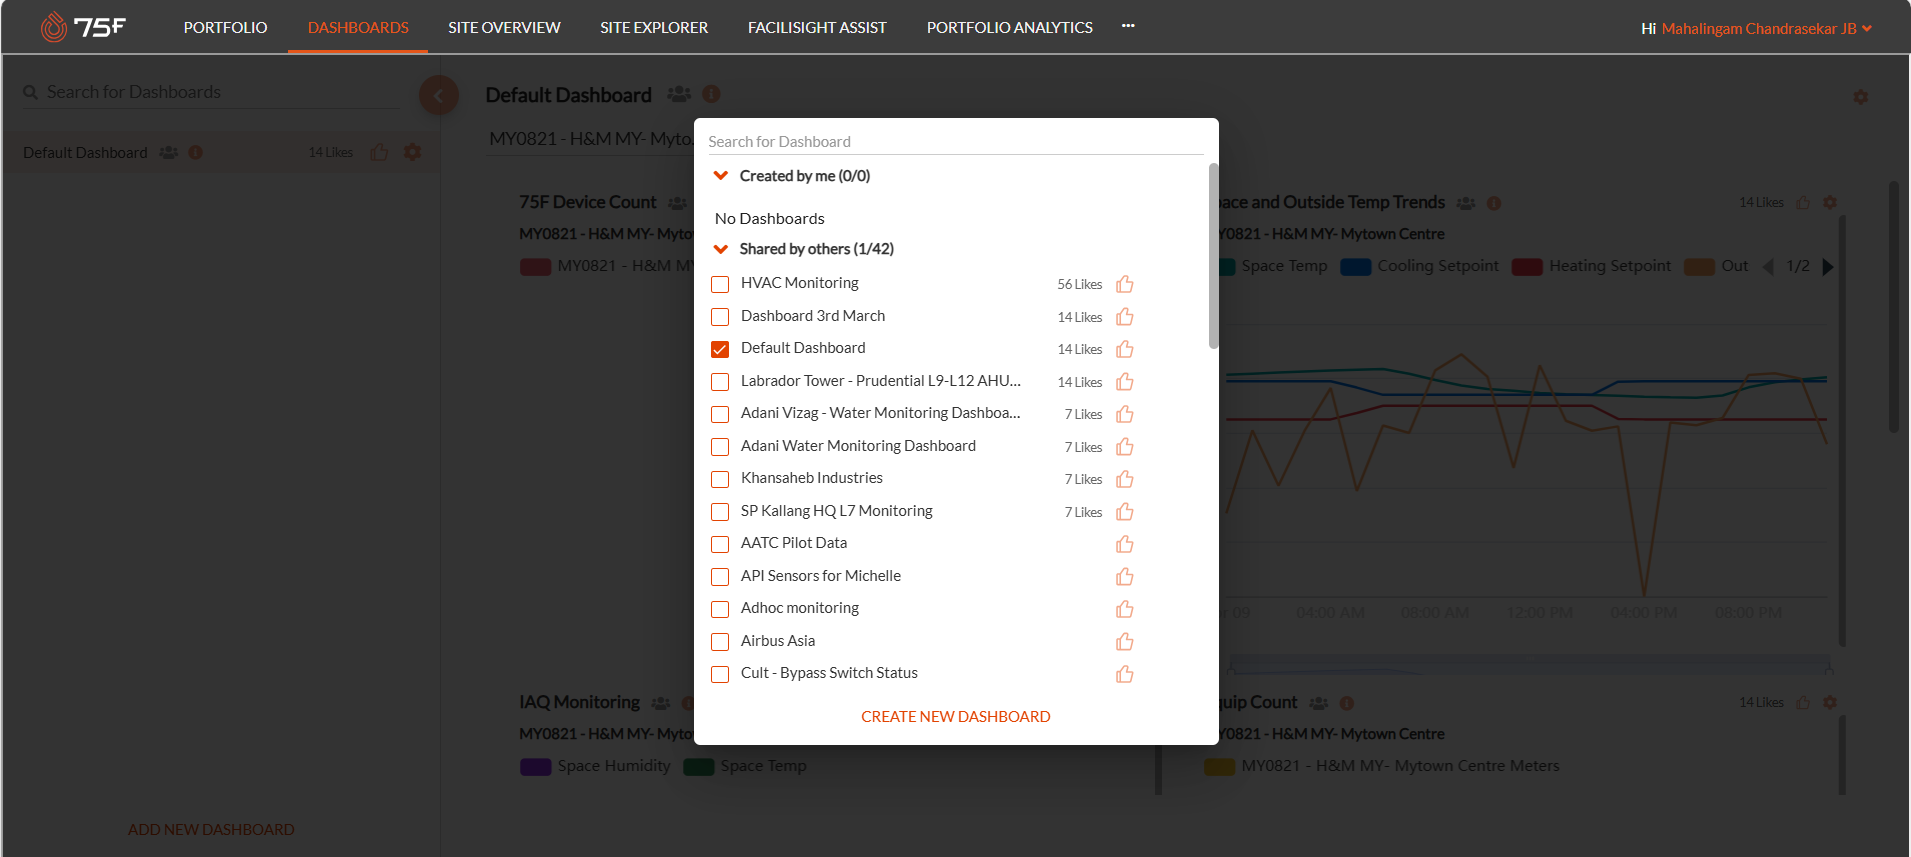
Task: Collapse the Created by me section
Action: pos(720,176)
